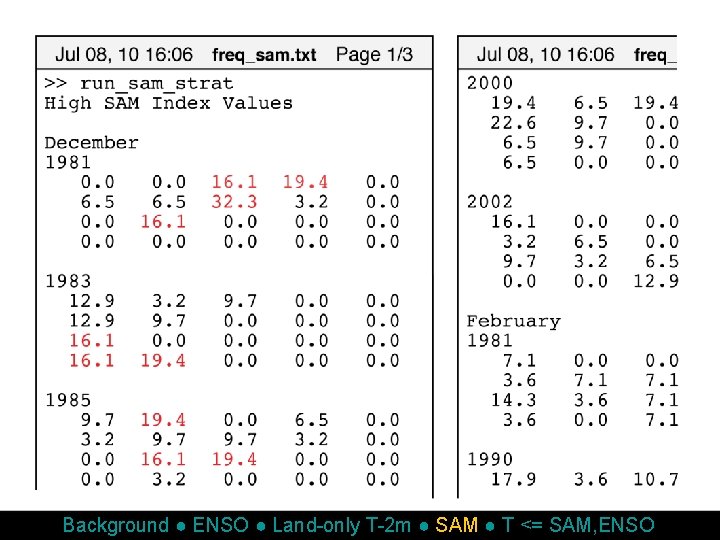Select the year 1981 under February
720x540 pixels.
coord(489,341)
